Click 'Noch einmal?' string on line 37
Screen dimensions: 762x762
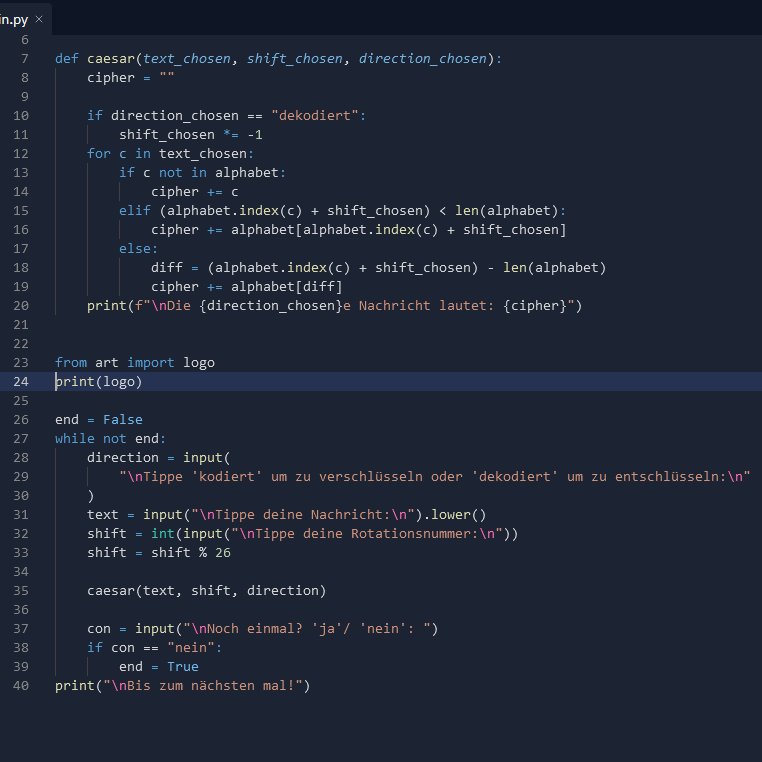pos(255,629)
